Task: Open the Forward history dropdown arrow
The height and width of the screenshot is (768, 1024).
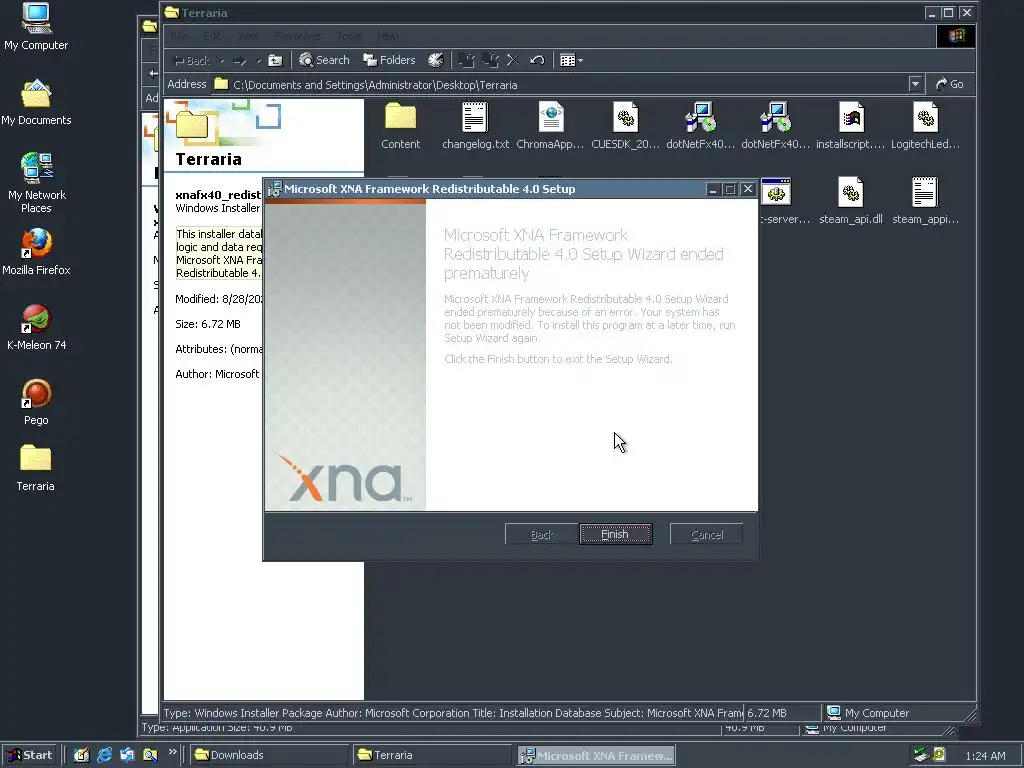Action: [x=259, y=60]
